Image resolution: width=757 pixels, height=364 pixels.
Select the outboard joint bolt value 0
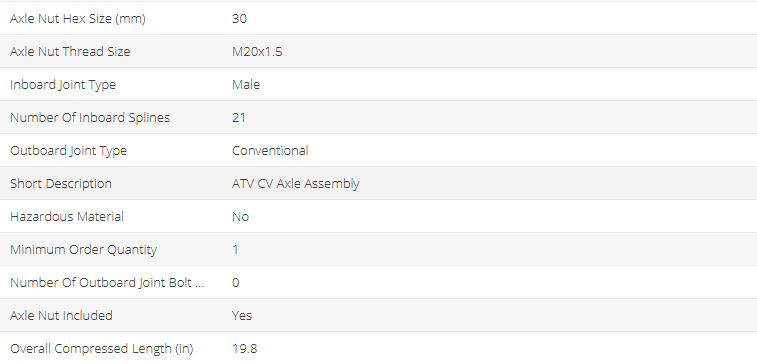pos(236,283)
